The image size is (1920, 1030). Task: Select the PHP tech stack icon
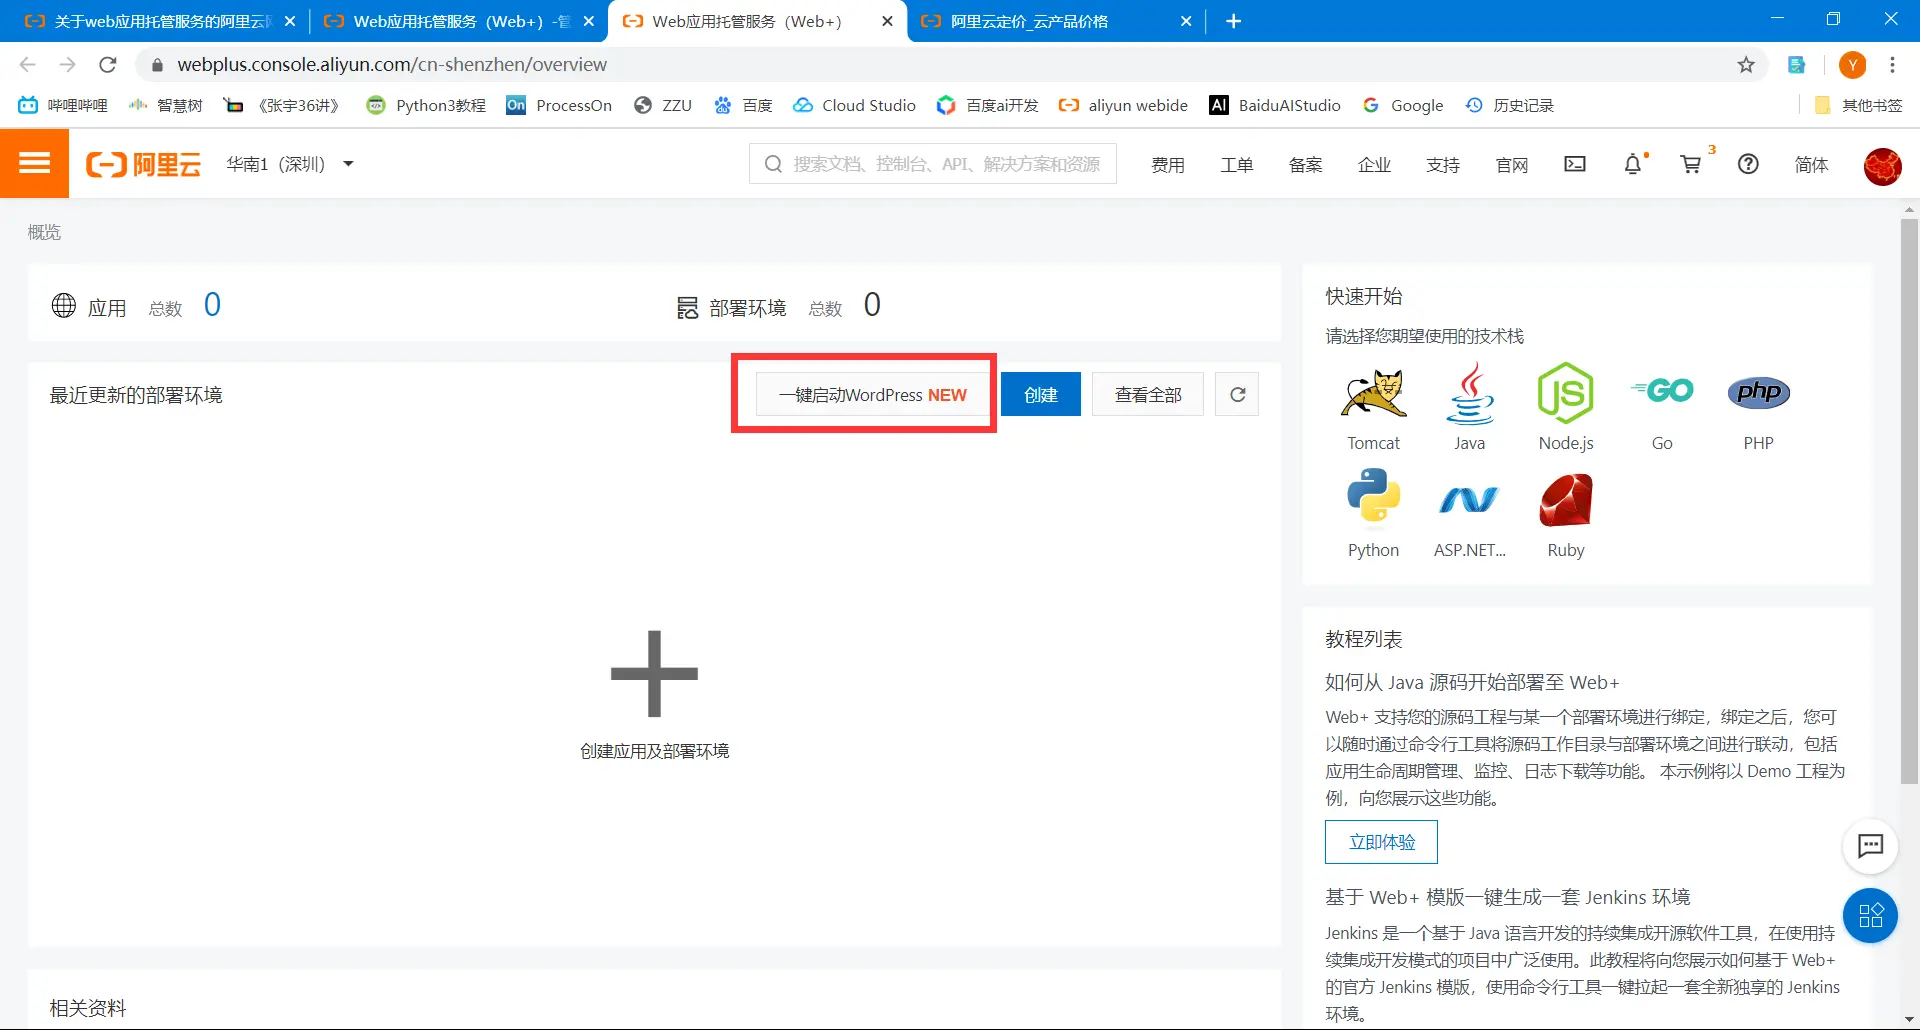(1758, 392)
